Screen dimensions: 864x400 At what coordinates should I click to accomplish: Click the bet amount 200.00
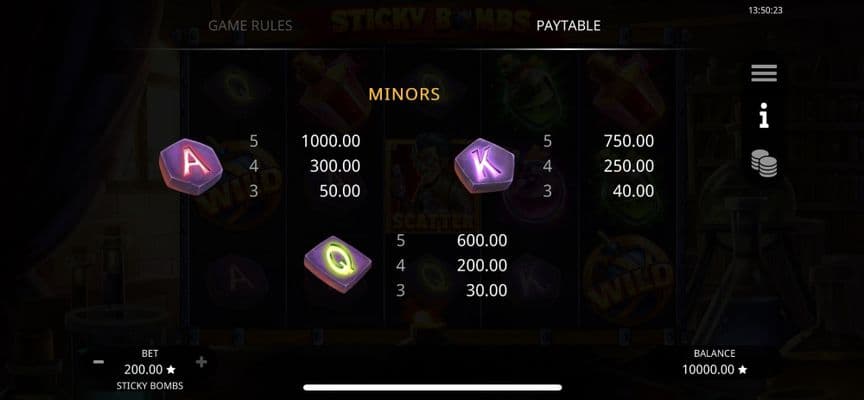[x=143, y=369]
